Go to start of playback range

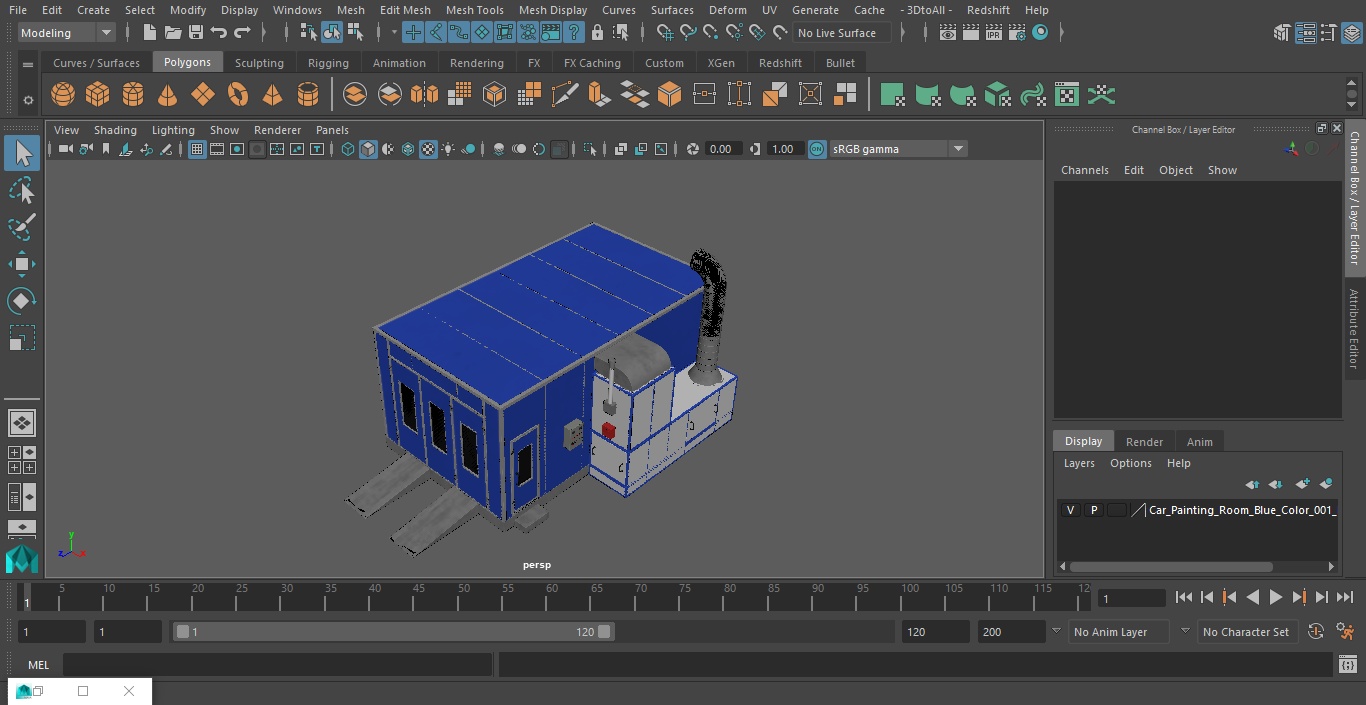click(x=1184, y=597)
